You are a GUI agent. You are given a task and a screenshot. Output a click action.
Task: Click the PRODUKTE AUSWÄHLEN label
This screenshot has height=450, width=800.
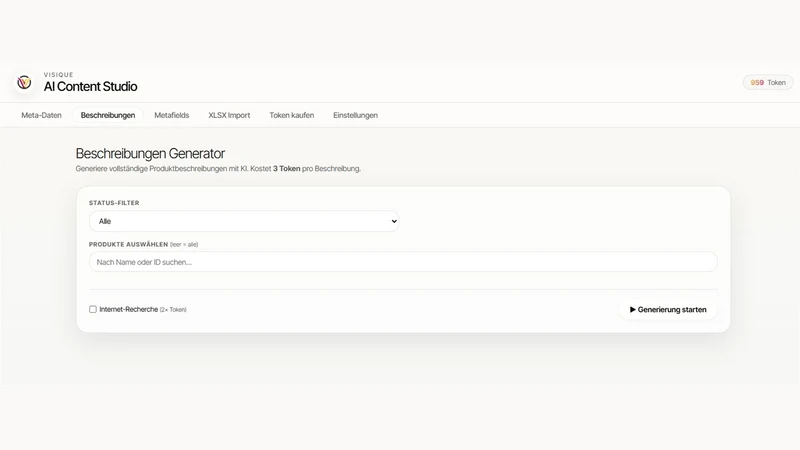(x=129, y=244)
